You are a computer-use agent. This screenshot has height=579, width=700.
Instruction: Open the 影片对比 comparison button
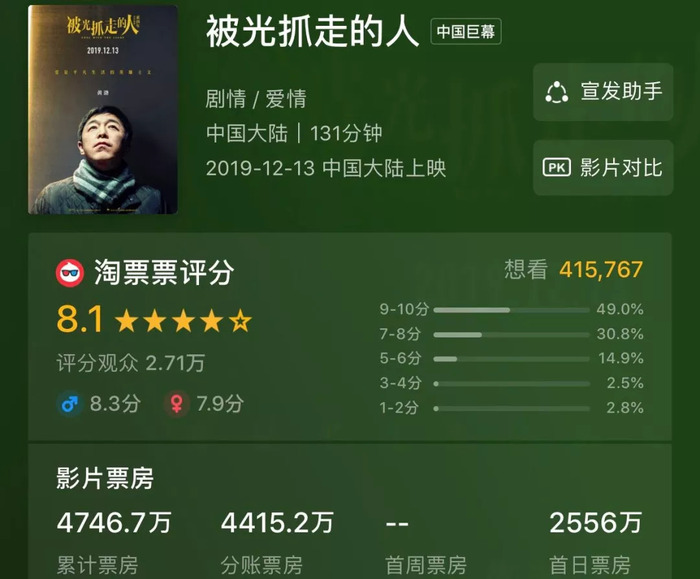(603, 168)
